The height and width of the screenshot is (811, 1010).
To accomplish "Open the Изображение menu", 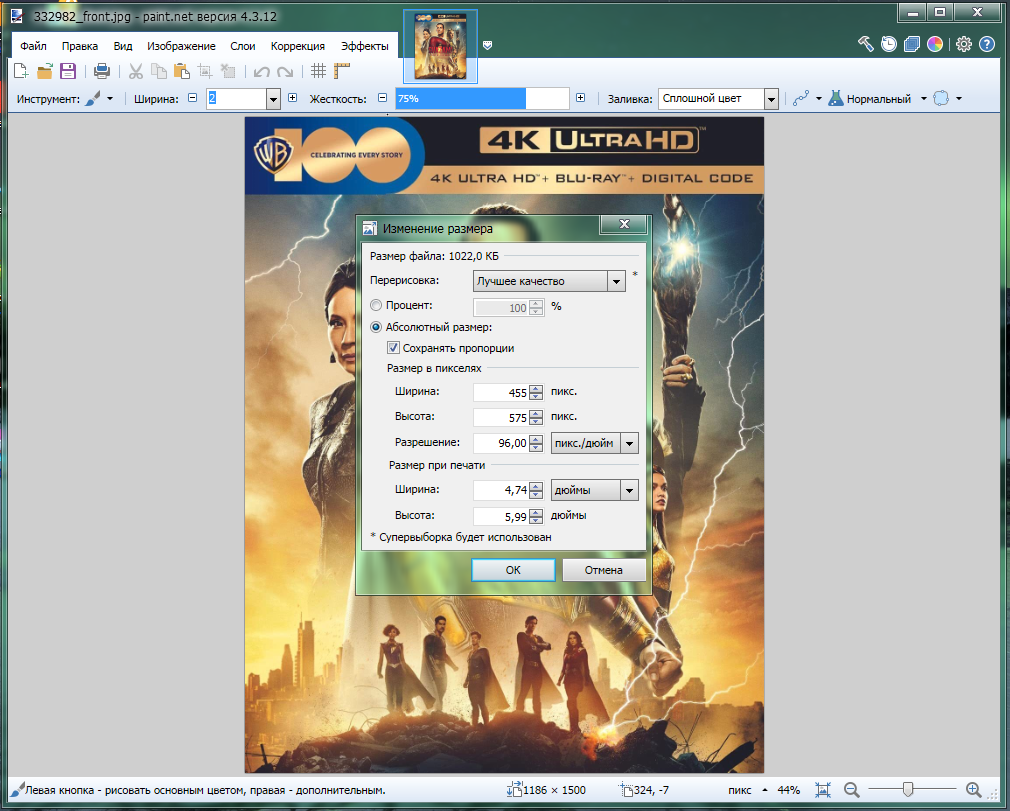I will (181, 46).
